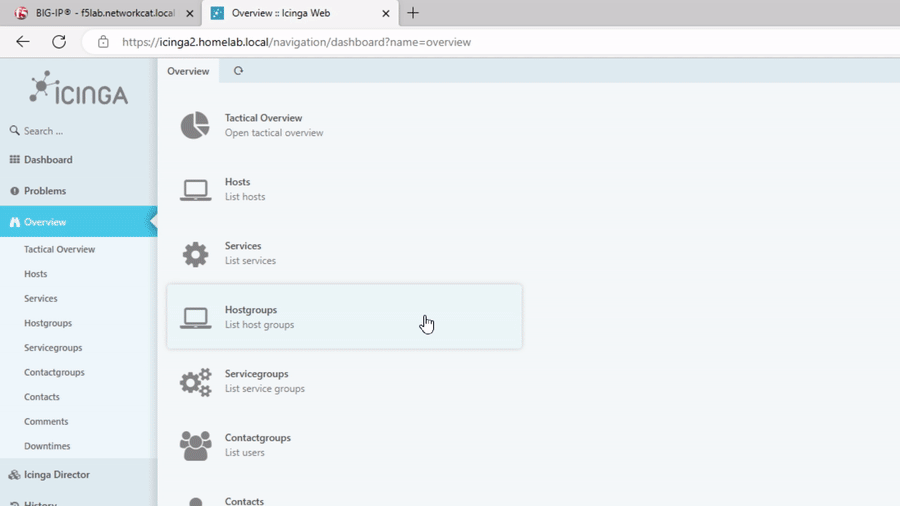This screenshot has width=900, height=506.
Task: Click the Hosts laptop icon
Action: 195,190
